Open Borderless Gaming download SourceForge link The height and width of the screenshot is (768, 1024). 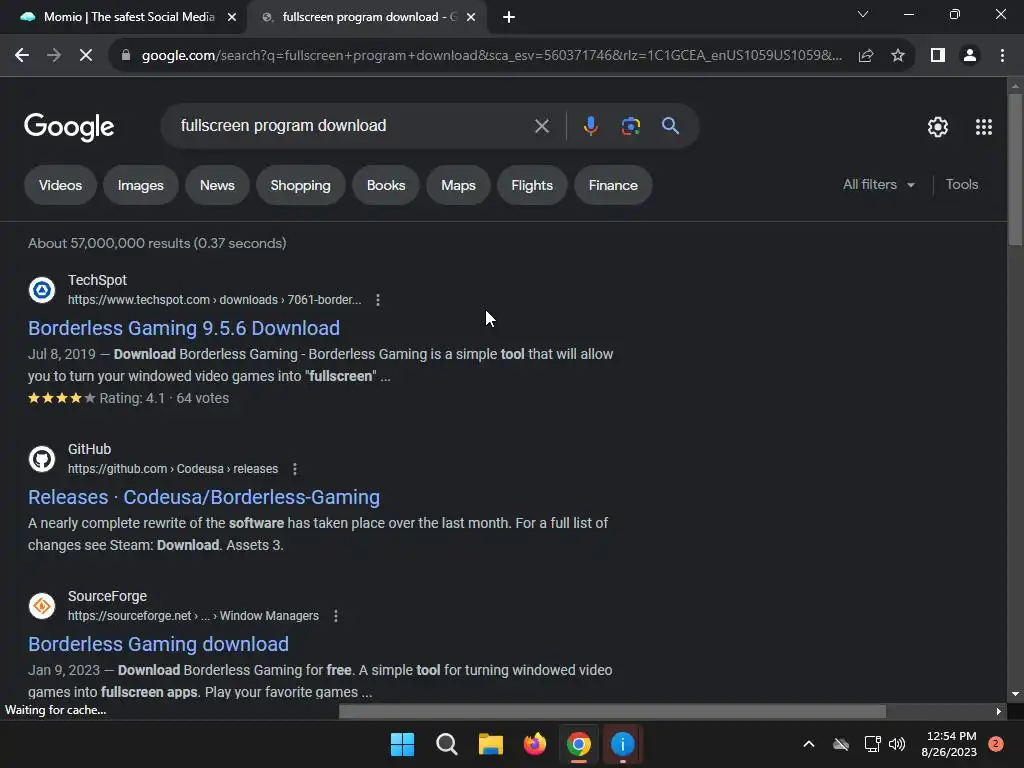click(x=158, y=644)
